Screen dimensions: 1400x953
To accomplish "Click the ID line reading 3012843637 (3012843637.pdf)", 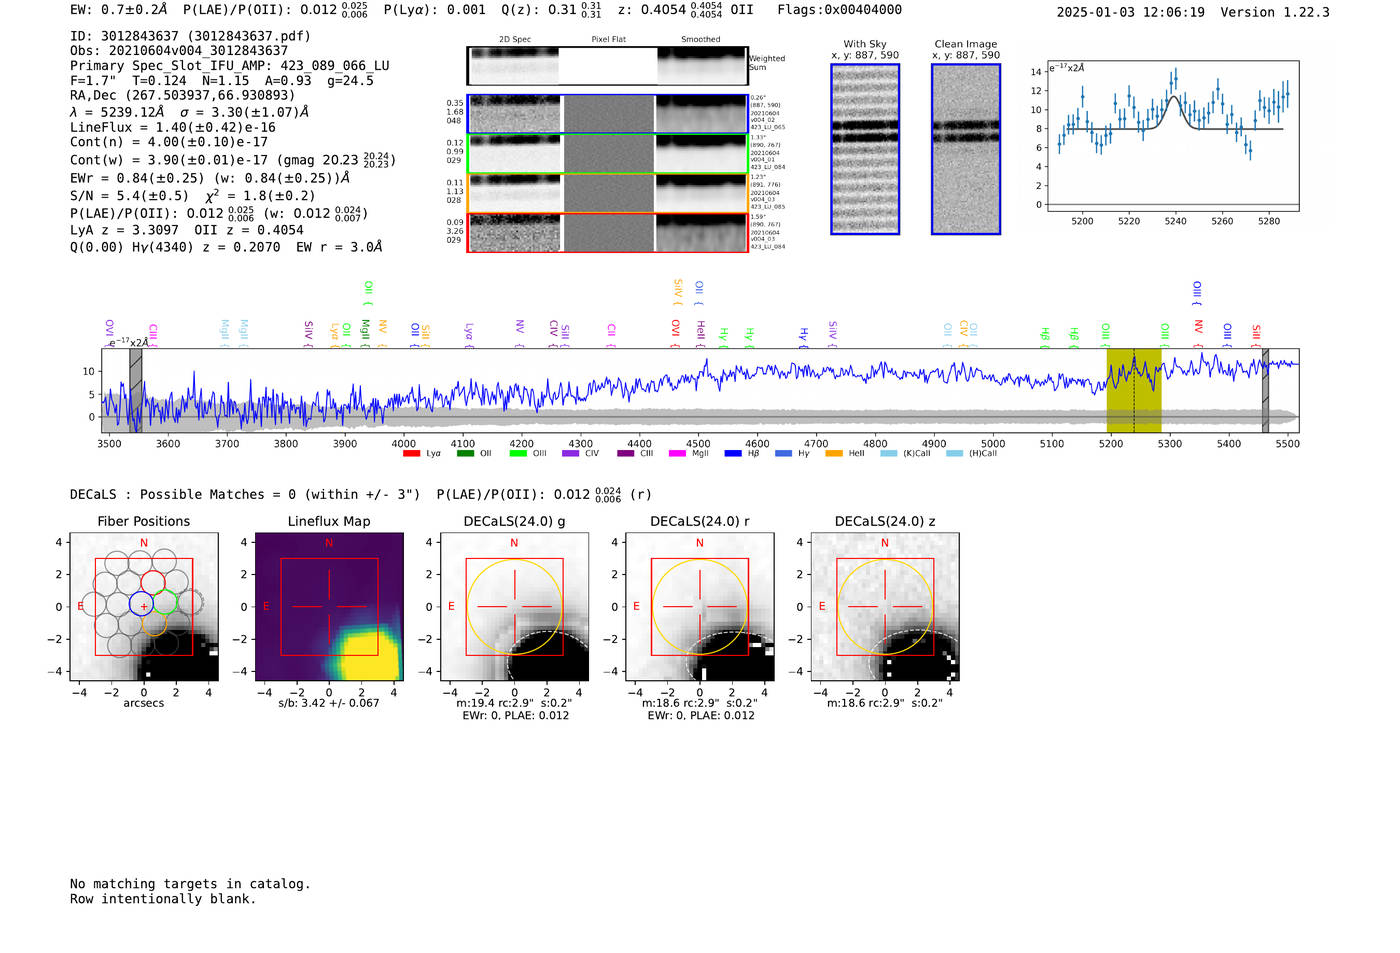I will [x=190, y=36].
